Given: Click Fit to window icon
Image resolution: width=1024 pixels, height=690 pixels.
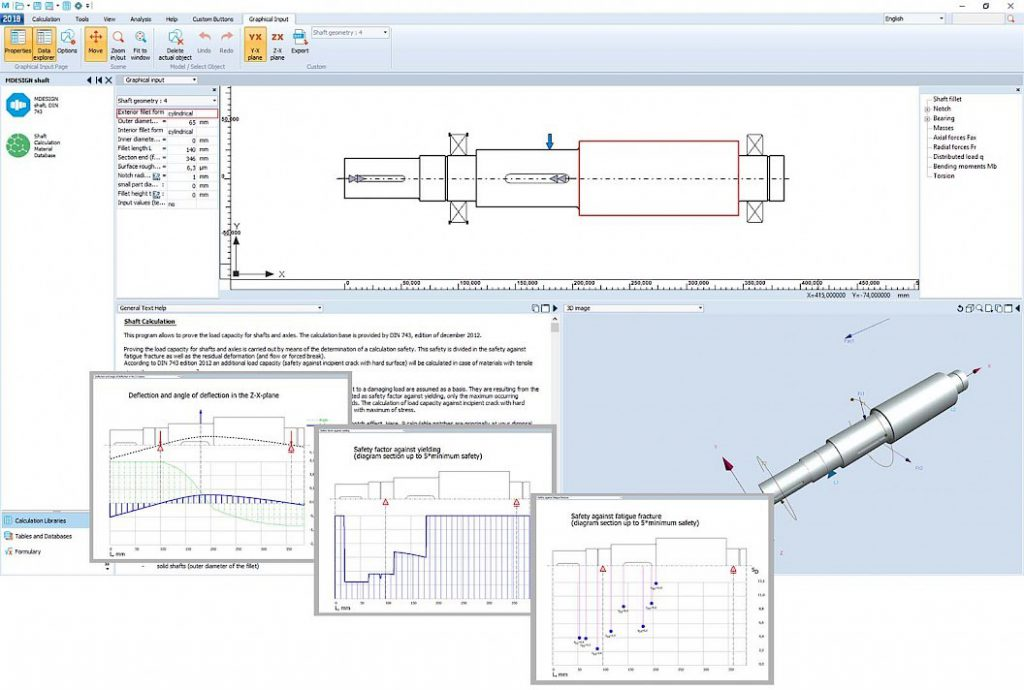Looking at the screenshot, I should point(140,42).
